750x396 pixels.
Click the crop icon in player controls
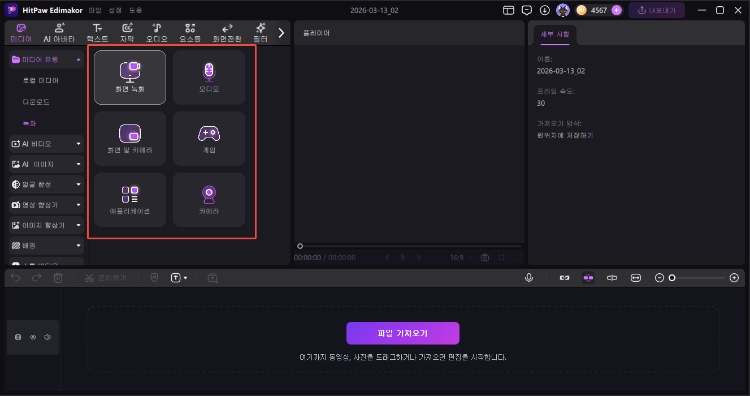click(x=501, y=257)
